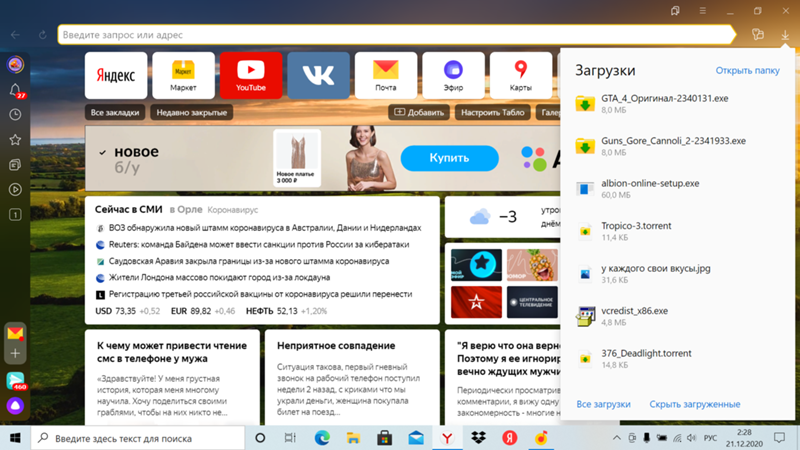800x450 pixels.
Task: Go back with the left arrow icon
Action: (15, 35)
